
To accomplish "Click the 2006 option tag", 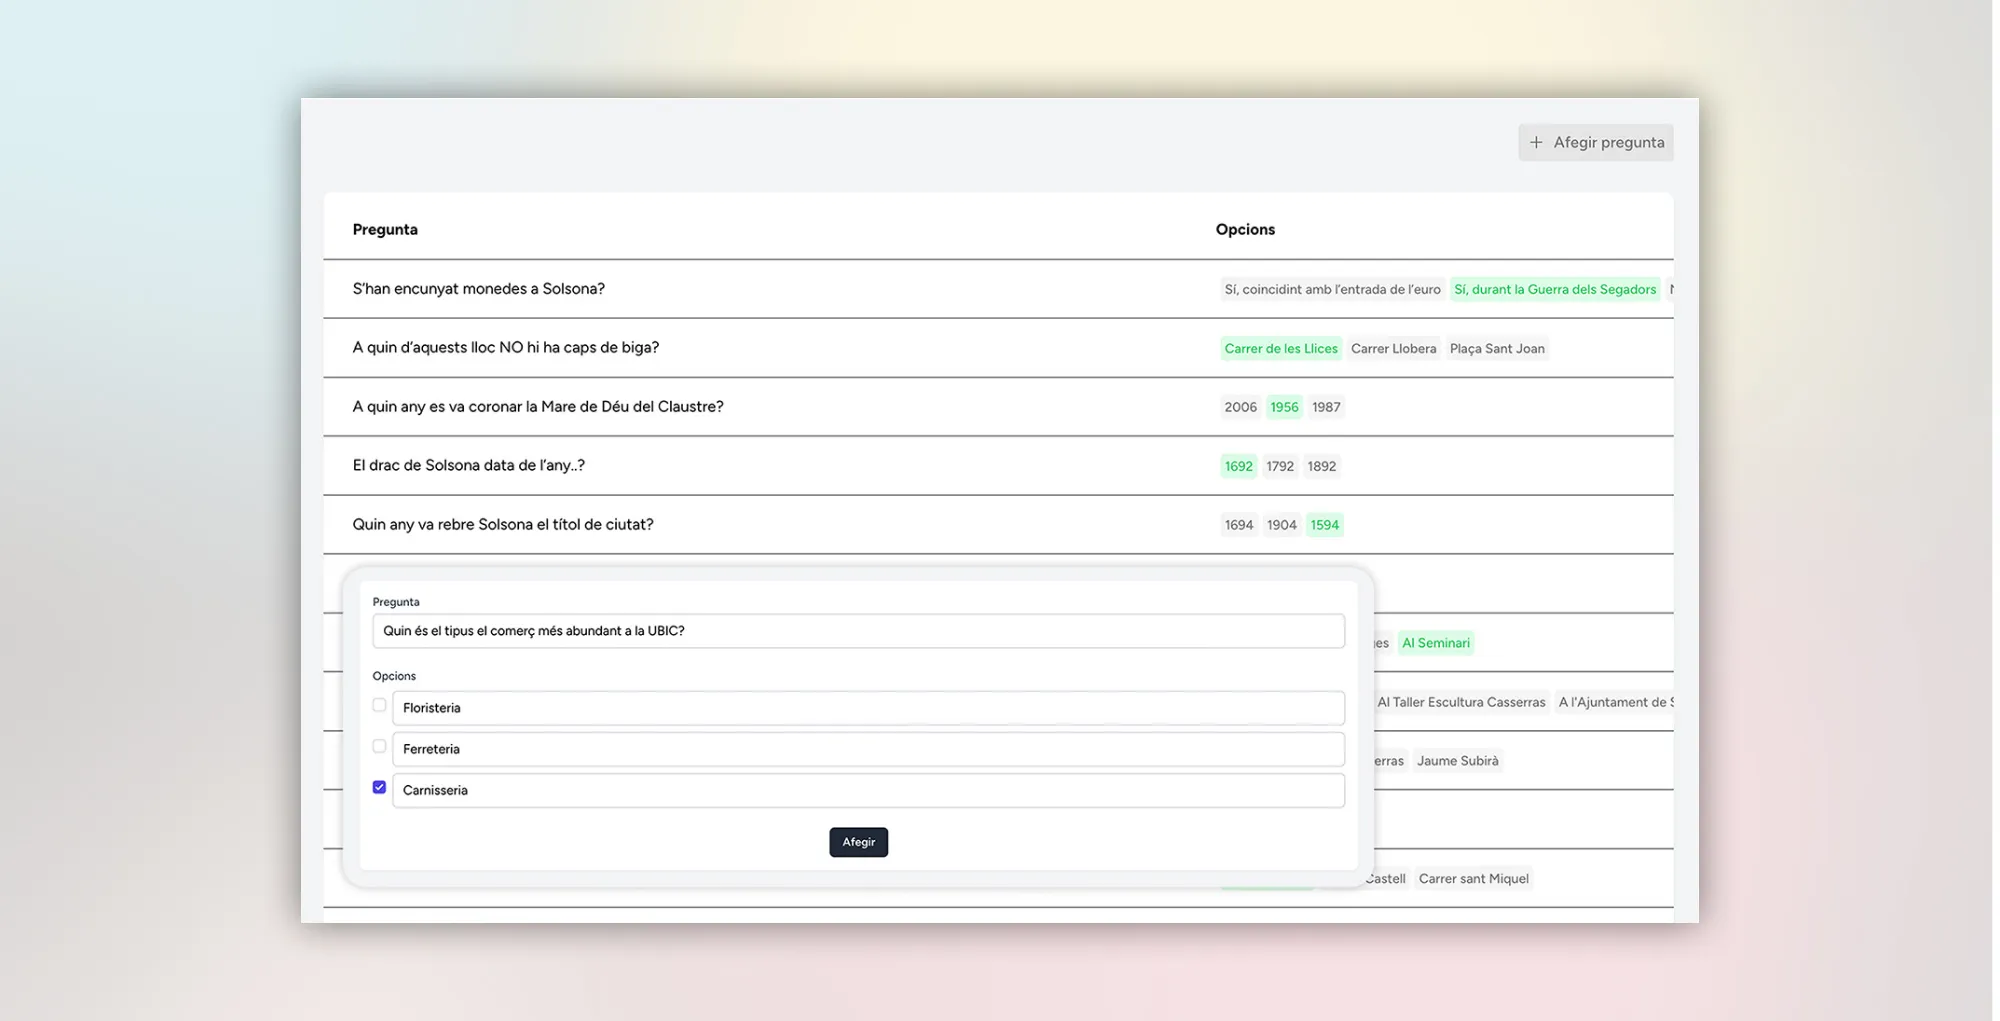I will pos(1241,407).
